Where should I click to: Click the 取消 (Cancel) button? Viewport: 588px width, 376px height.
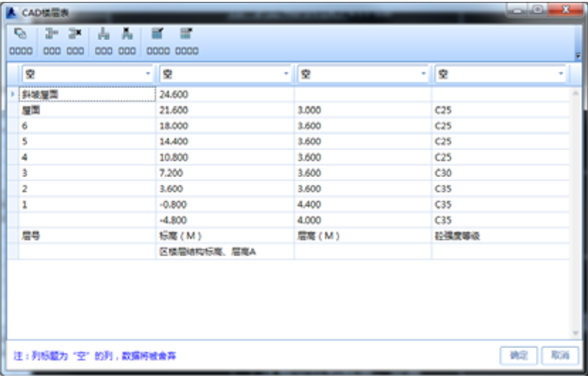(560, 355)
